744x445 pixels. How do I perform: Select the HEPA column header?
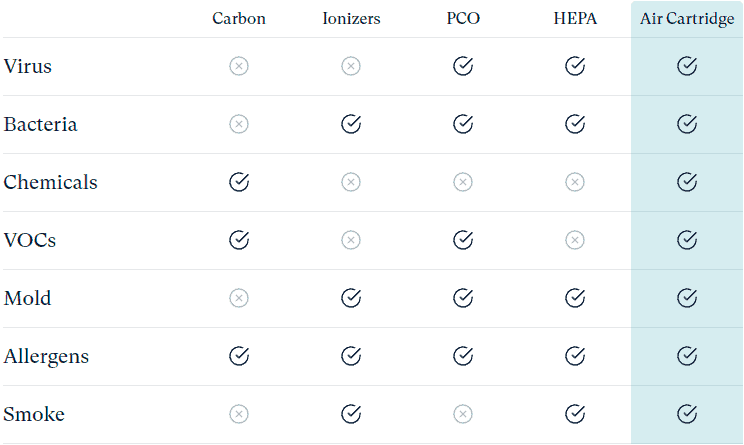575,19
